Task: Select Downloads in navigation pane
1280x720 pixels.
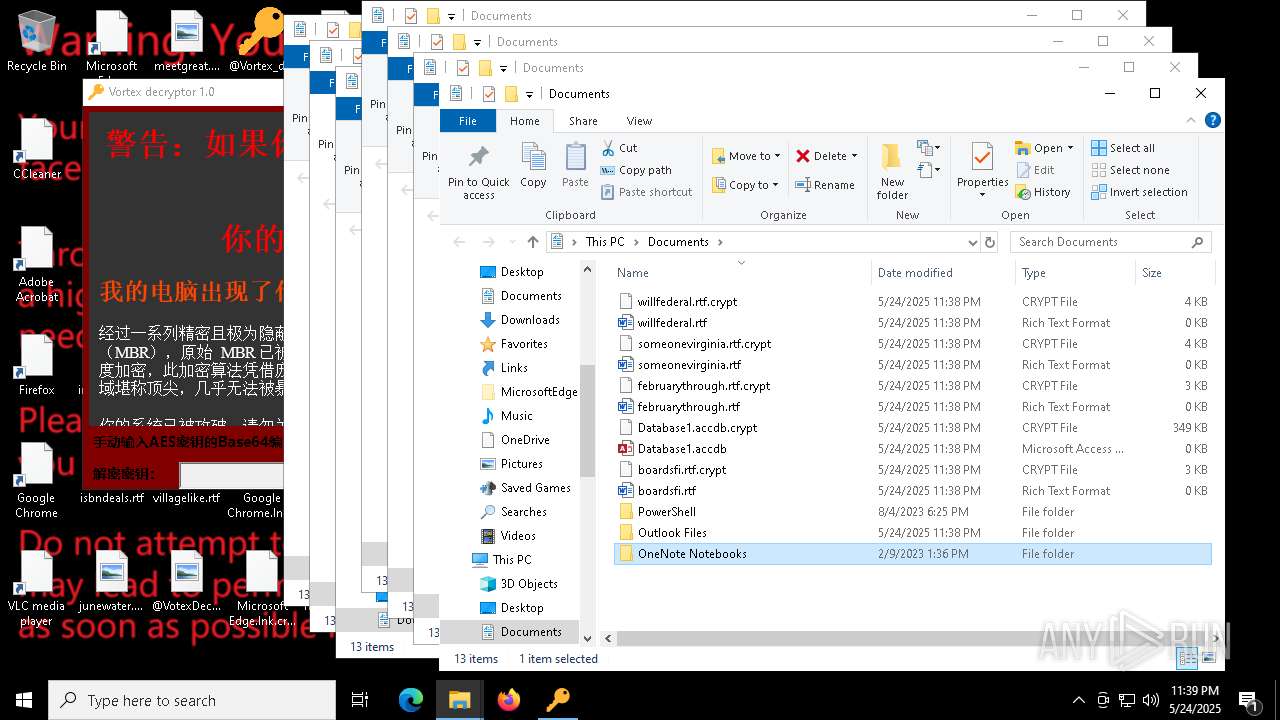Action: click(x=530, y=320)
